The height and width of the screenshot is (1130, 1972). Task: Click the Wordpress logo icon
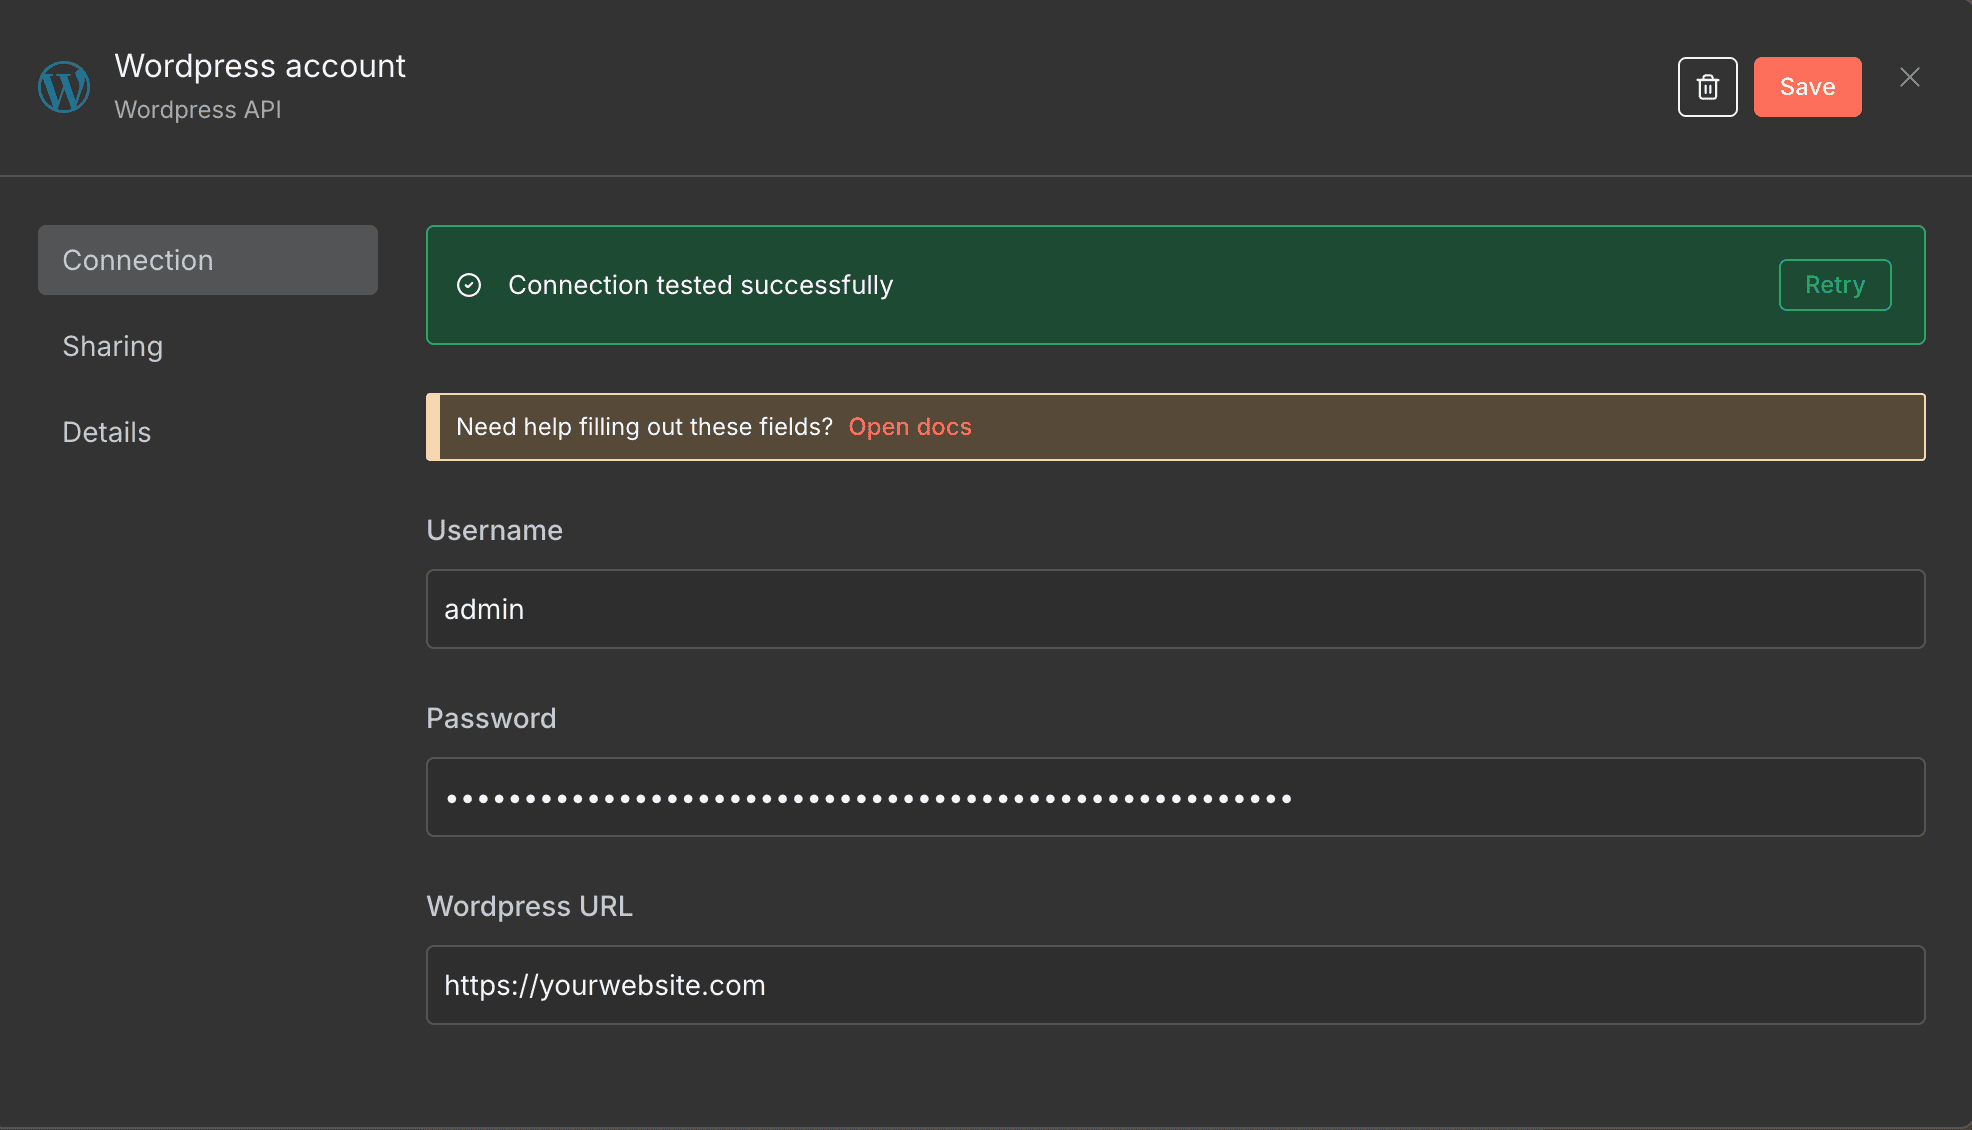pyautogui.click(x=63, y=87)
